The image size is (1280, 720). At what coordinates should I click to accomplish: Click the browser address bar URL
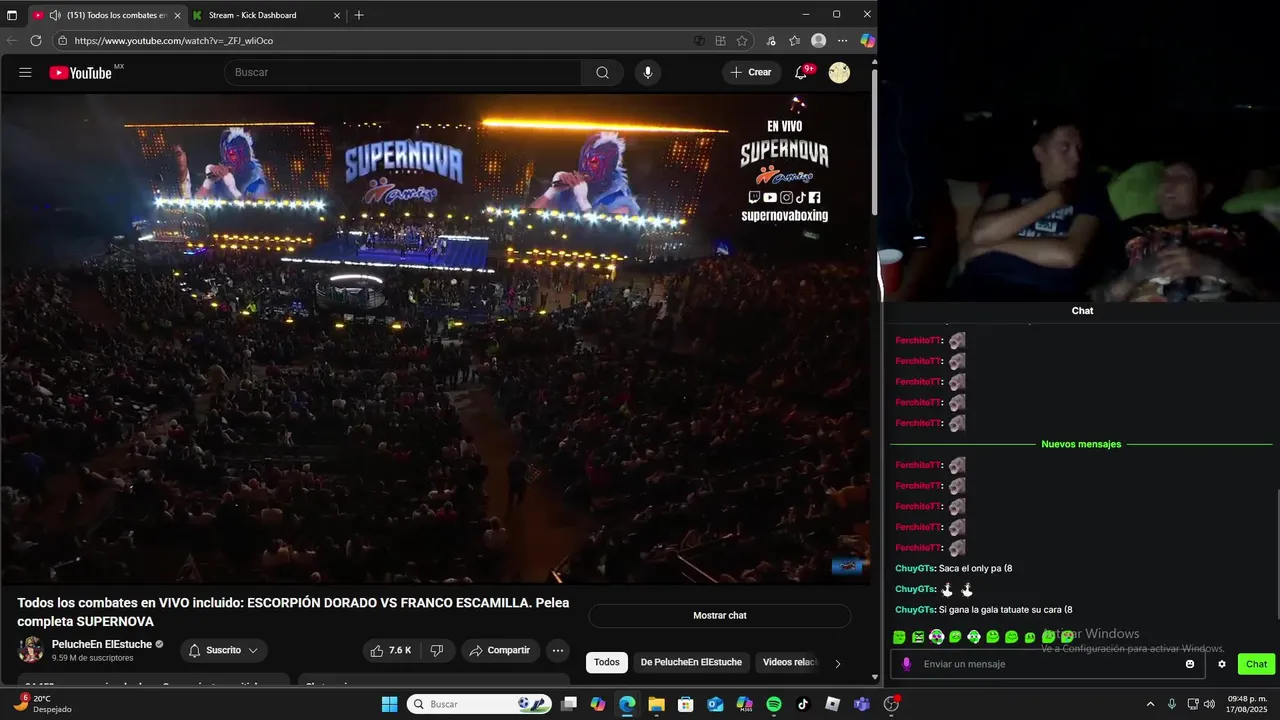click(x=174, y=41)
